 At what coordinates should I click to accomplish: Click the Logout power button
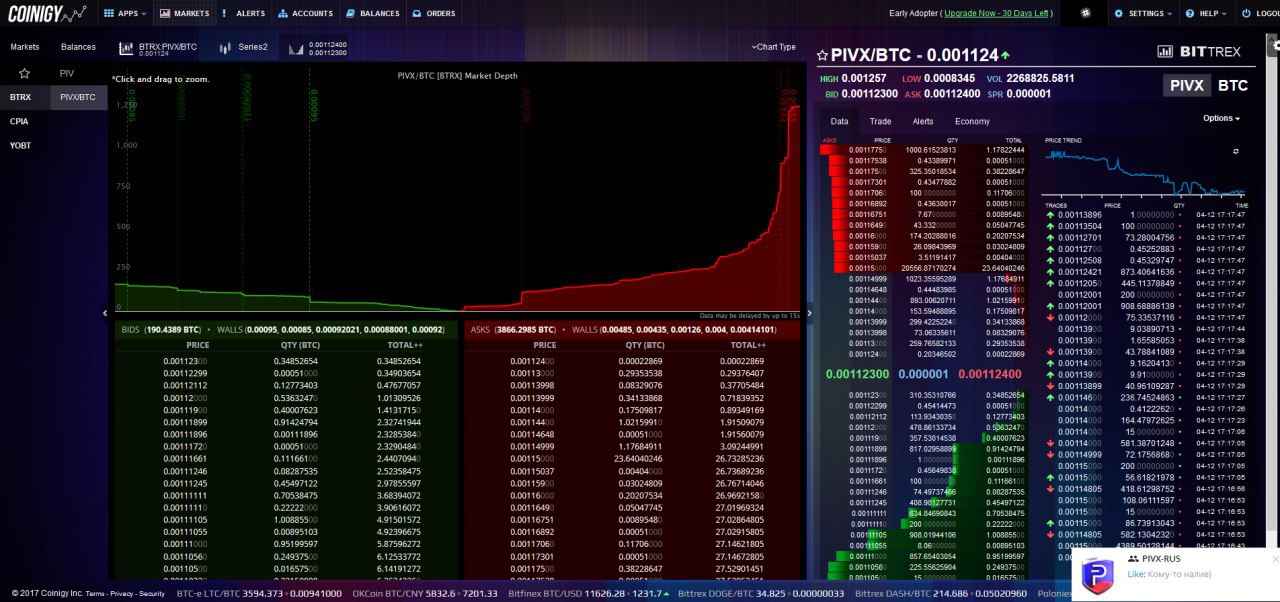point(1260,14)
